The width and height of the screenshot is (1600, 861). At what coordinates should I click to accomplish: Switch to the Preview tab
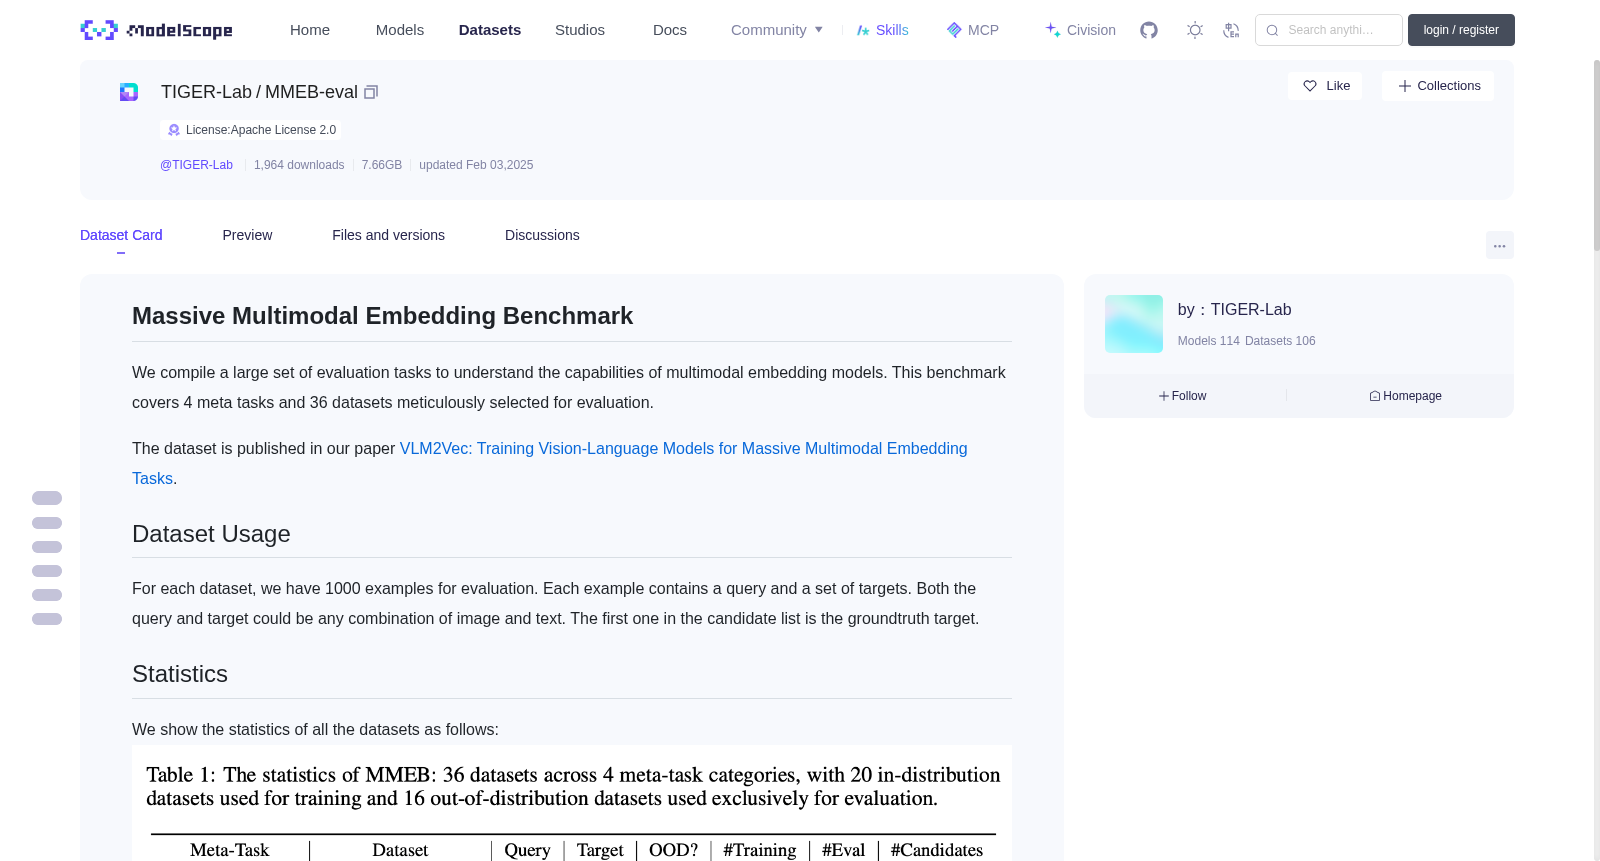(x=247, y=235)
